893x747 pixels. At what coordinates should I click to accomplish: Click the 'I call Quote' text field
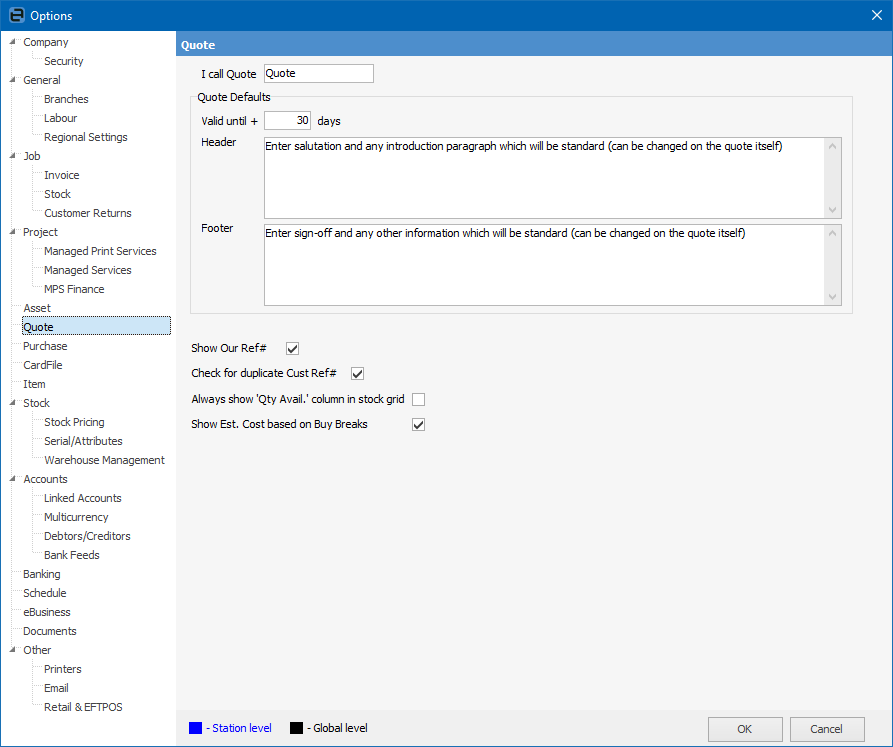click(x=318, y=74)
